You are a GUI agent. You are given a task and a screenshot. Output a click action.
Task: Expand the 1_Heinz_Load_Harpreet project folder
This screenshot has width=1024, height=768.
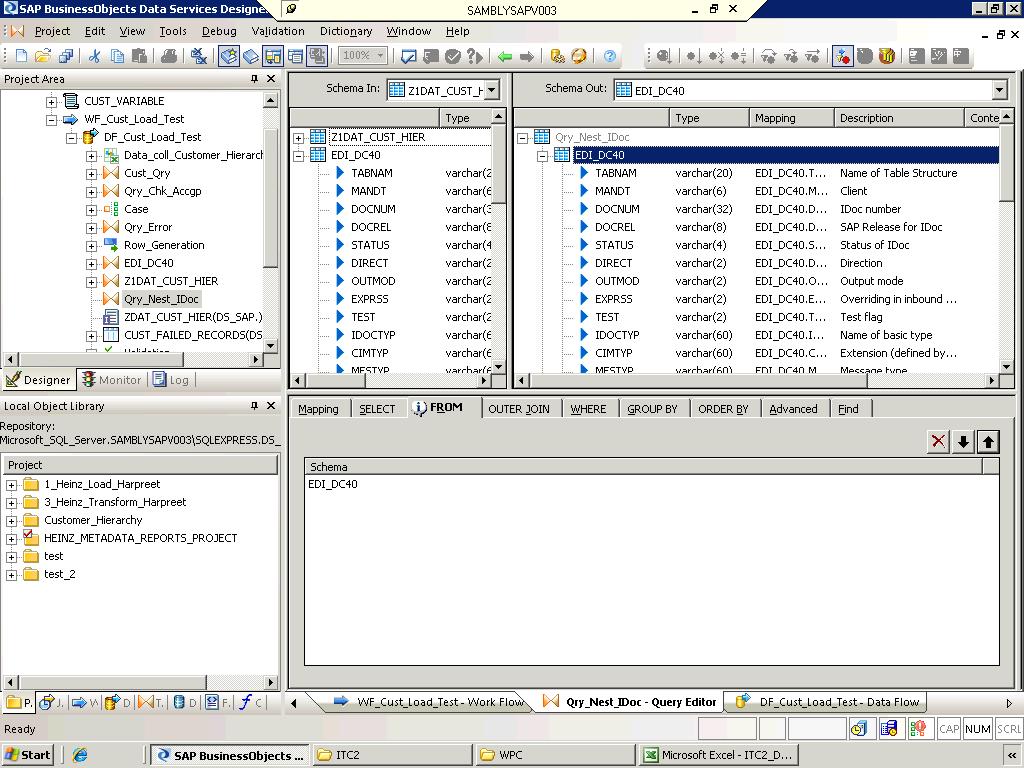(11, 485)
